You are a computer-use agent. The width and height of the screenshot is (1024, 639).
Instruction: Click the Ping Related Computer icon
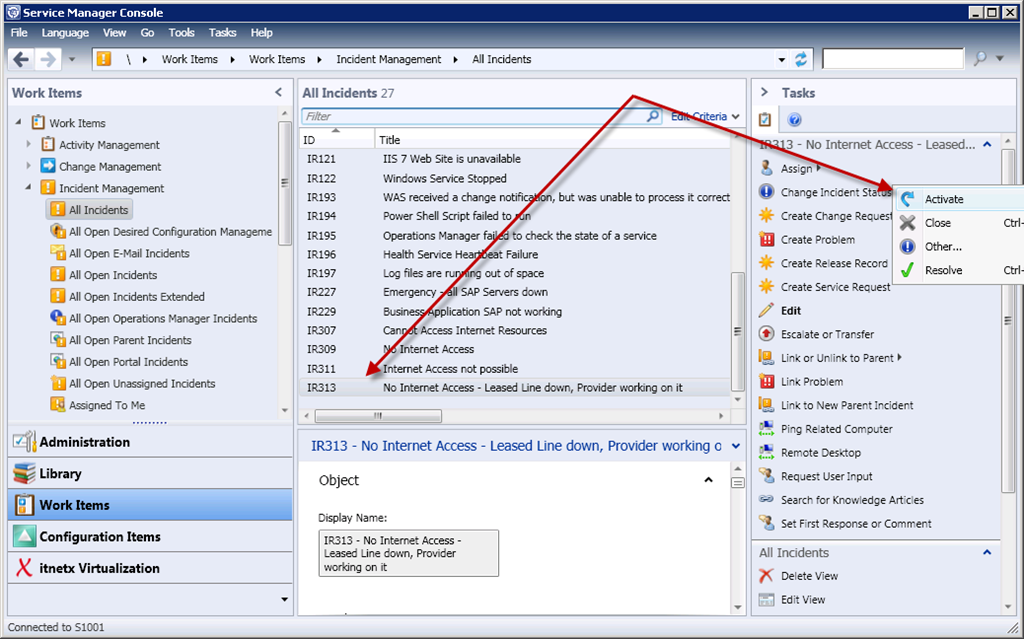[x=766, y=429]
